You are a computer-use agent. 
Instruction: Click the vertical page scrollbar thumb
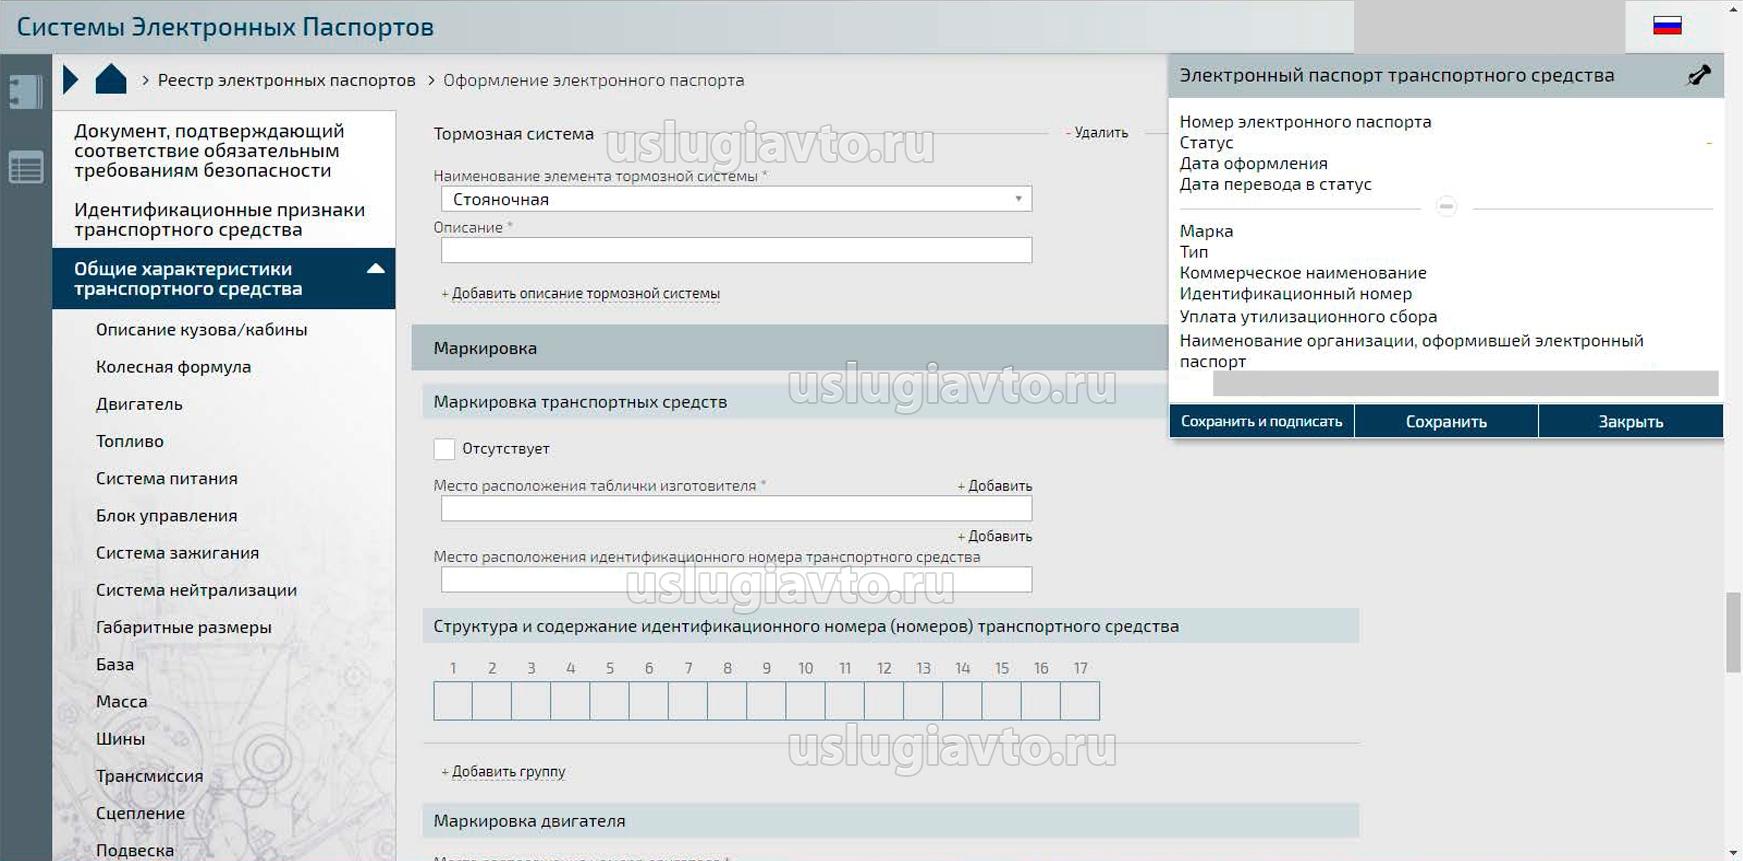[x=1733, y=632]
